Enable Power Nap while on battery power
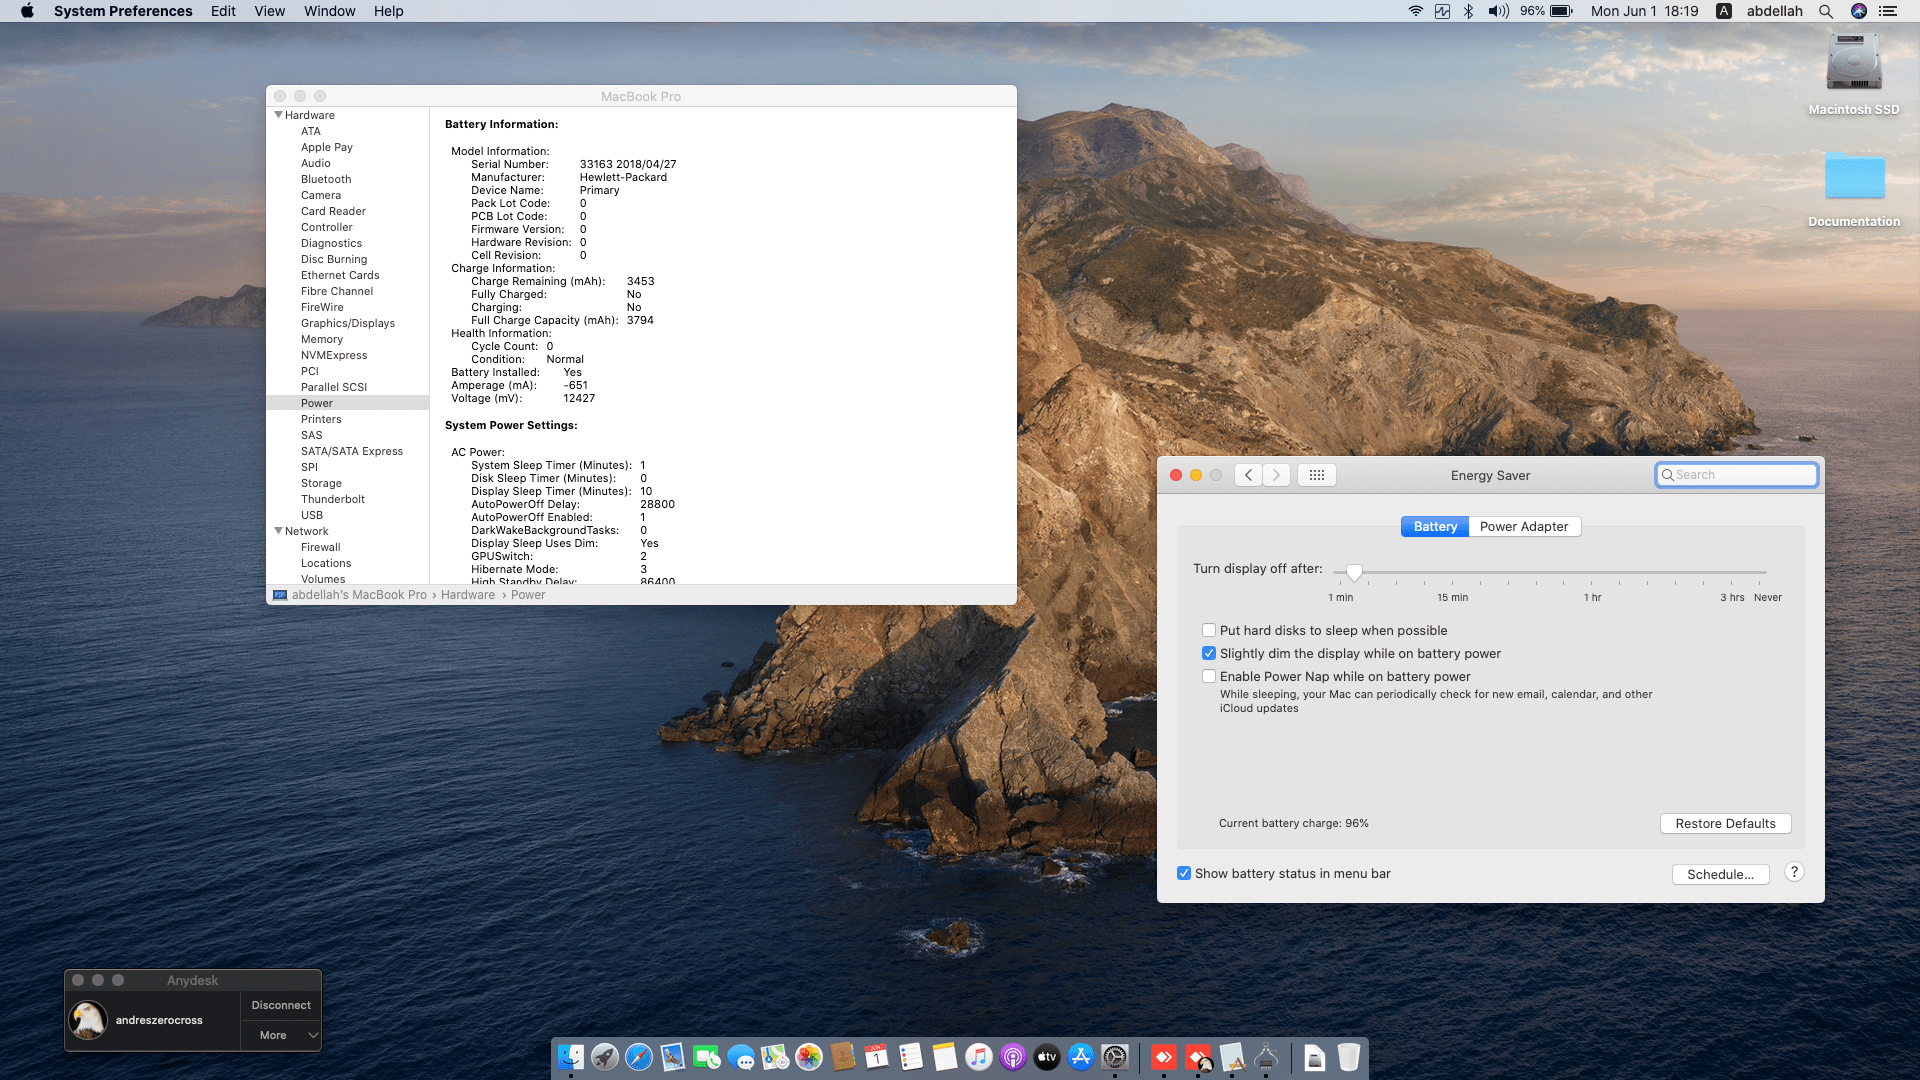The height and width of the screenshot is (1080, 1920). (1209, 676)
